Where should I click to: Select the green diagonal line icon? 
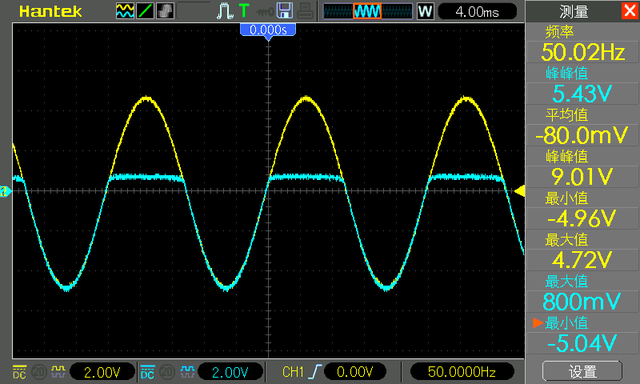pyautogui.click(x=145, y=11)
